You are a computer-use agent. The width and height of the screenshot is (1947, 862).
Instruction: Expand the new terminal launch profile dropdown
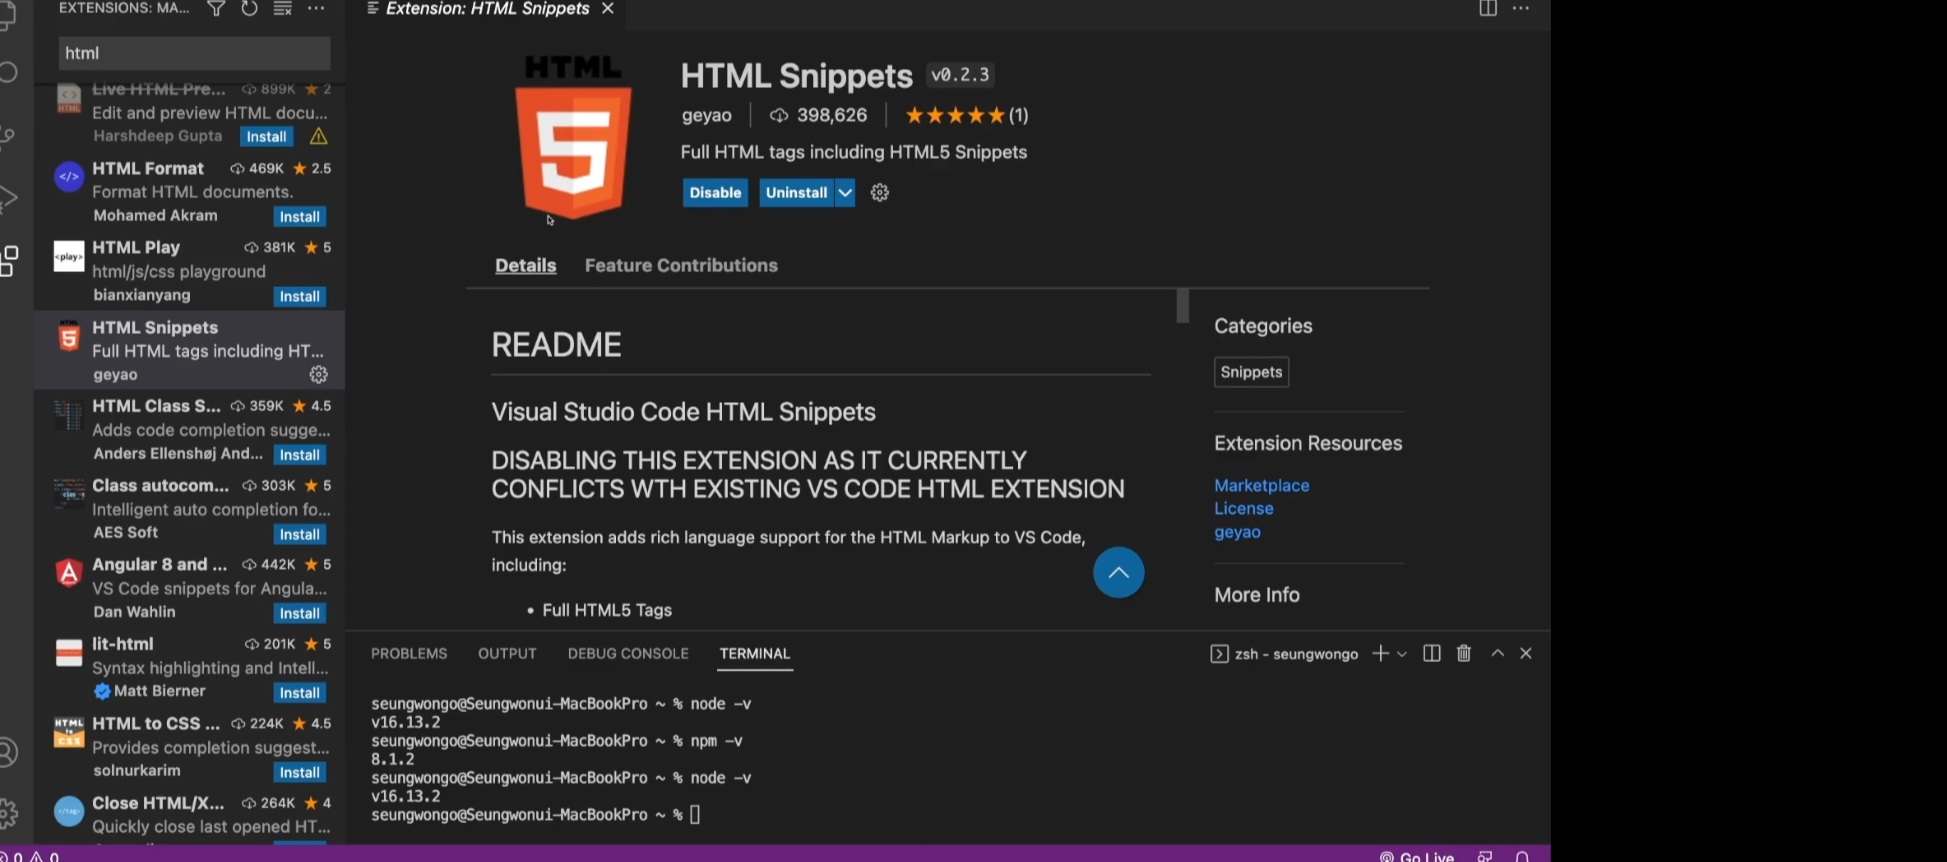coord(1402,654)
